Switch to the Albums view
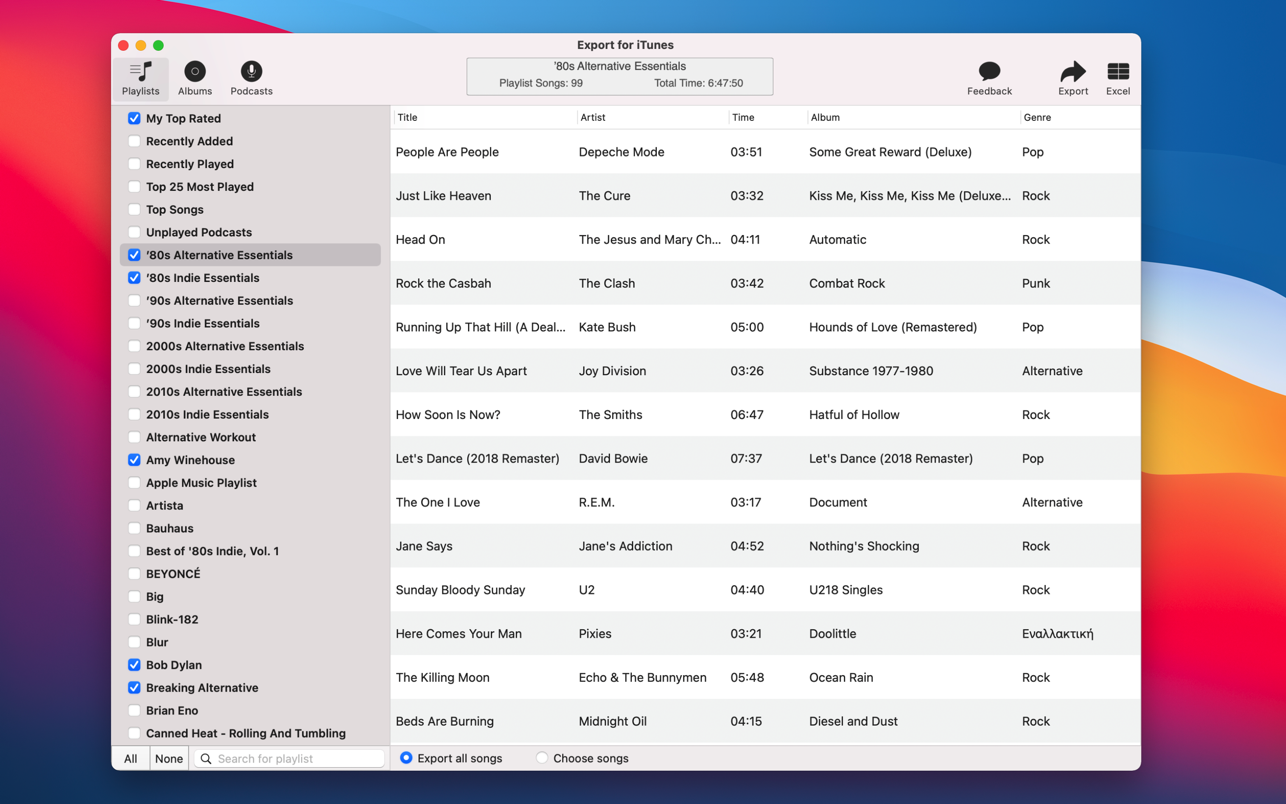The width and height of the screenshot is (1286, 804). click(x=195, y=72)
